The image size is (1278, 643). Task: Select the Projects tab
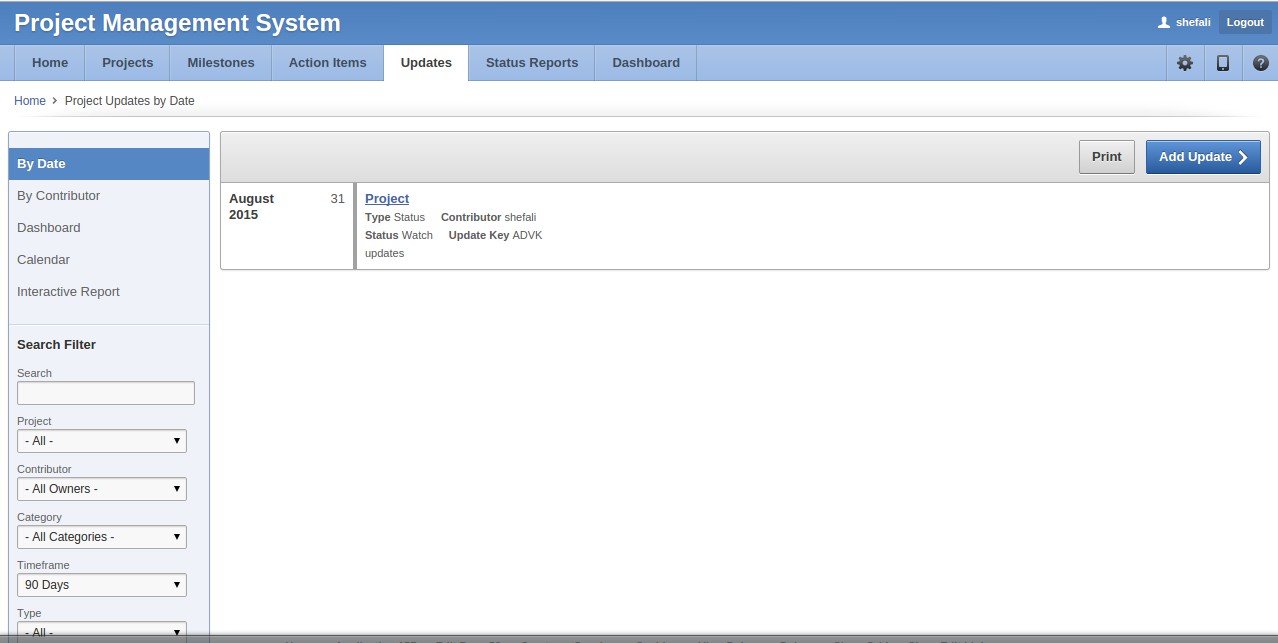(x=128, y=63)
